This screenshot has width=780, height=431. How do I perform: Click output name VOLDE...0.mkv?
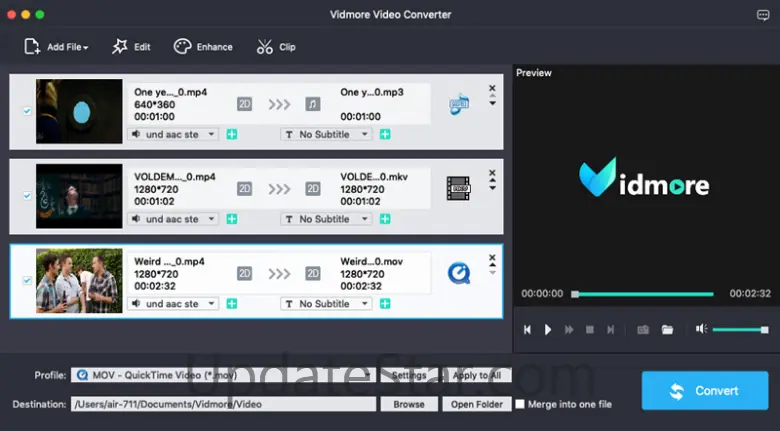tap(374, 177)
